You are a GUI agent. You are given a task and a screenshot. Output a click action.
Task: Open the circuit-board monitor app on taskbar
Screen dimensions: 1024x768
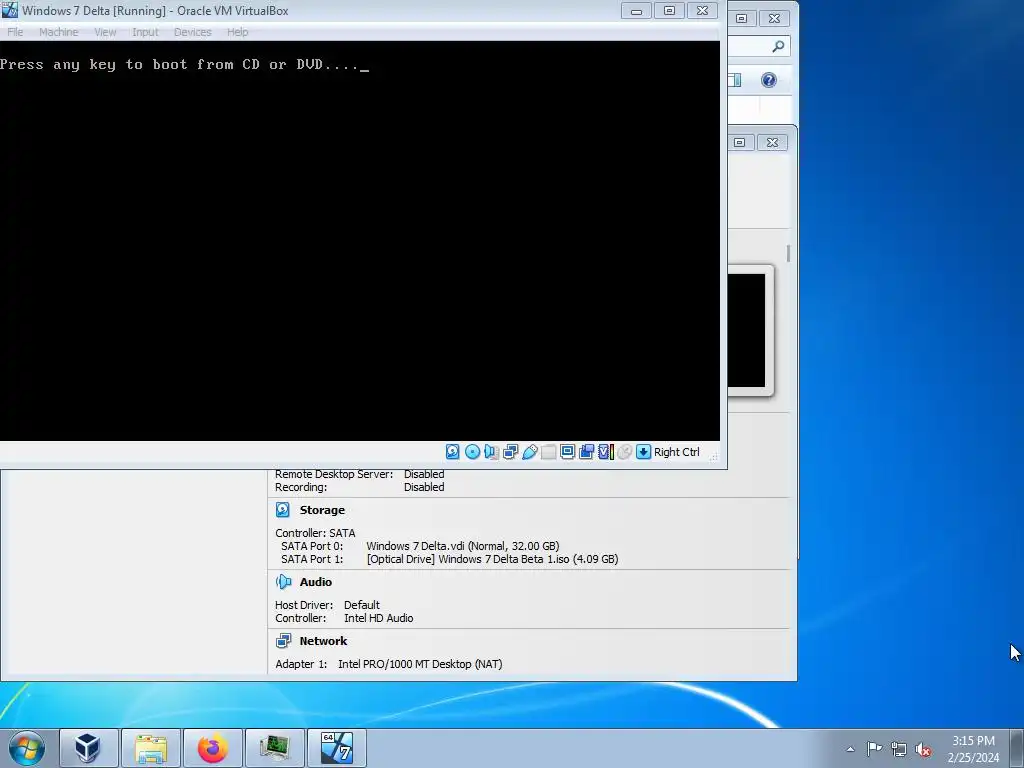[x=275, y=748]
